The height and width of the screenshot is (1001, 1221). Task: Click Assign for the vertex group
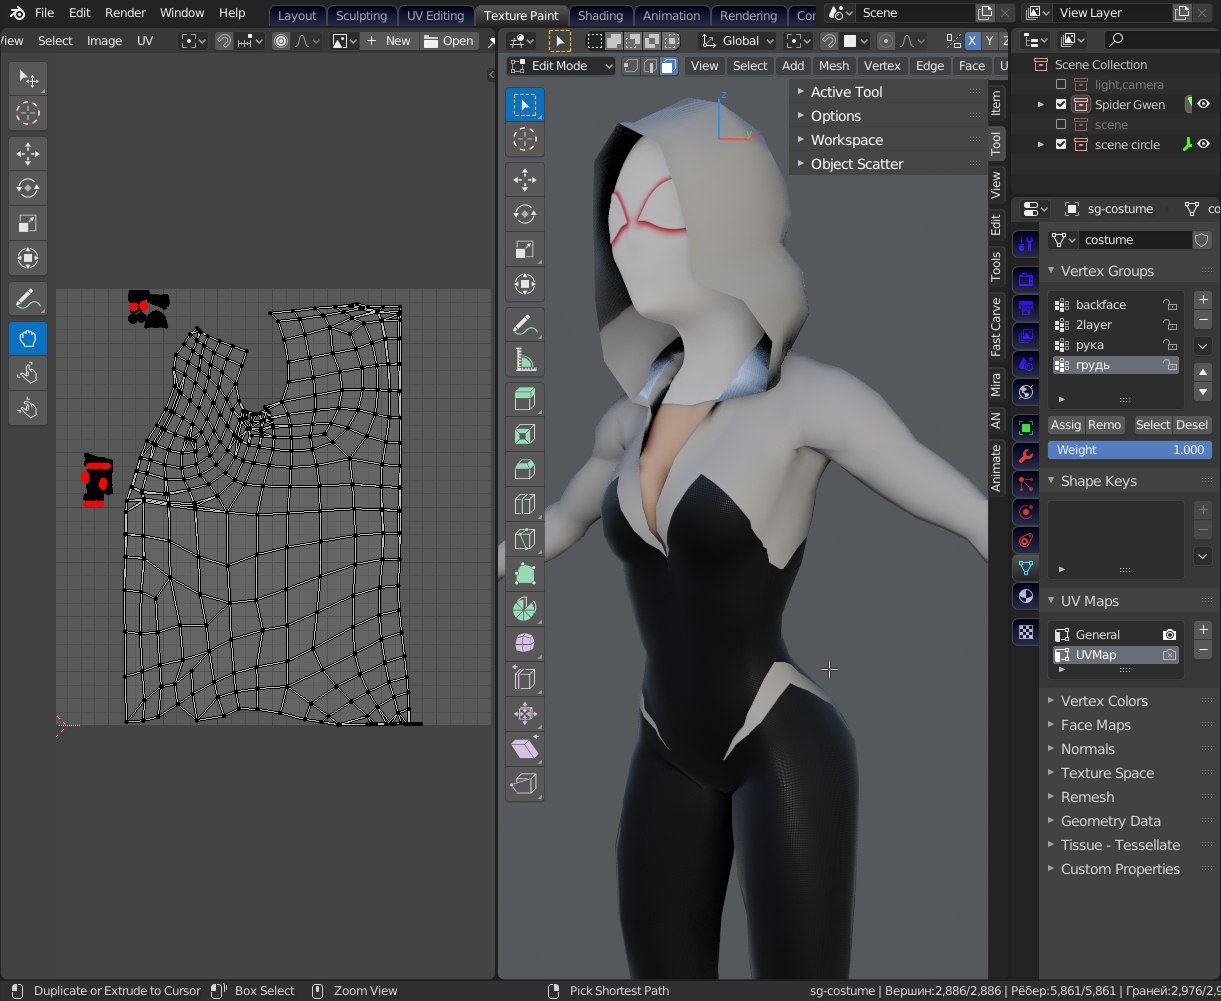click(1066, 425)
